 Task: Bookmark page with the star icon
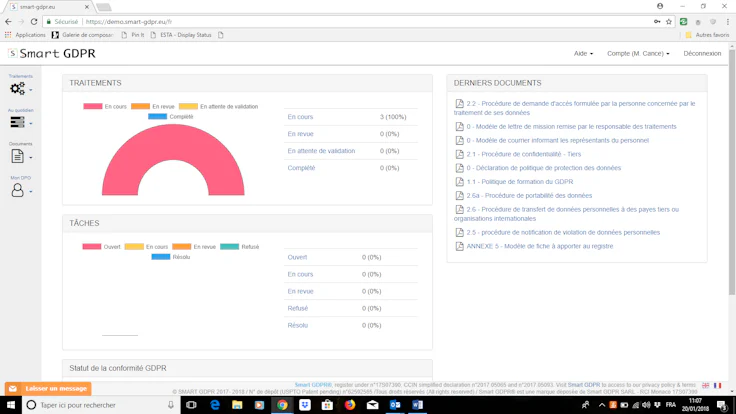coord(668,22)
